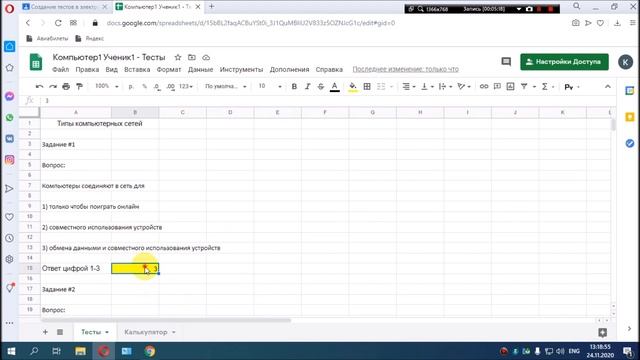Screen dimensions: 640x360
Task: Open the Файл menu
Action: pos(60,69)
